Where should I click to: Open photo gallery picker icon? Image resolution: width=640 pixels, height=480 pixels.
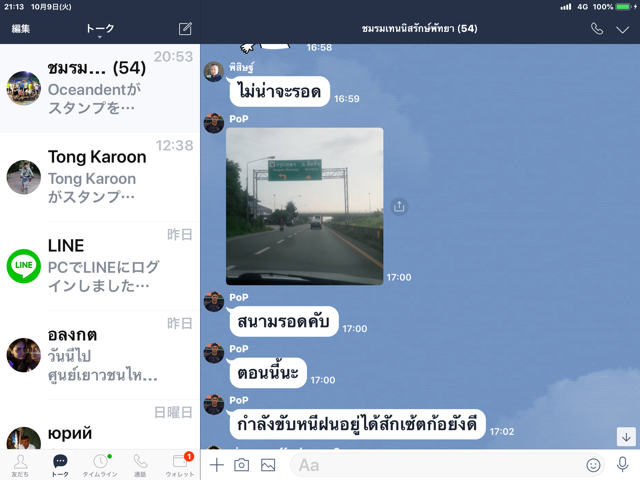[268, 465]
